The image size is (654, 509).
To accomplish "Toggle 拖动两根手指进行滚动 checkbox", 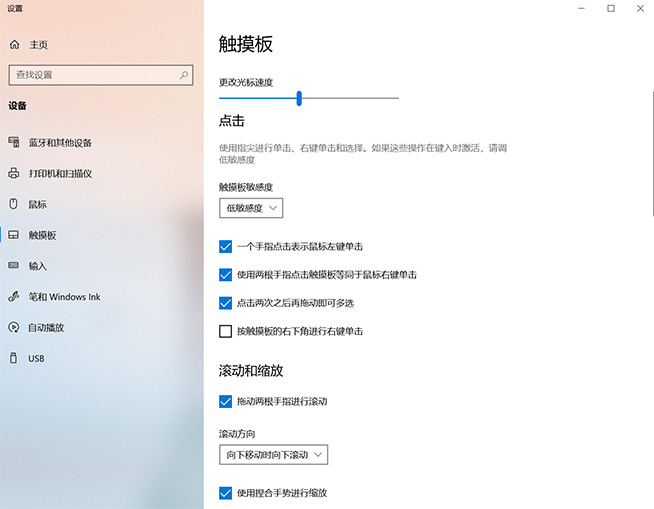I will (x=225, y=401).
